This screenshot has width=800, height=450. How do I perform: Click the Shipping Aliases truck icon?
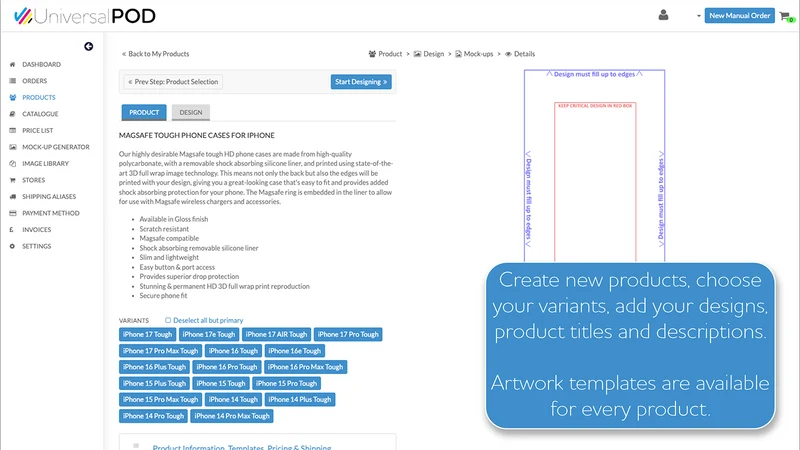coord(12,196)
